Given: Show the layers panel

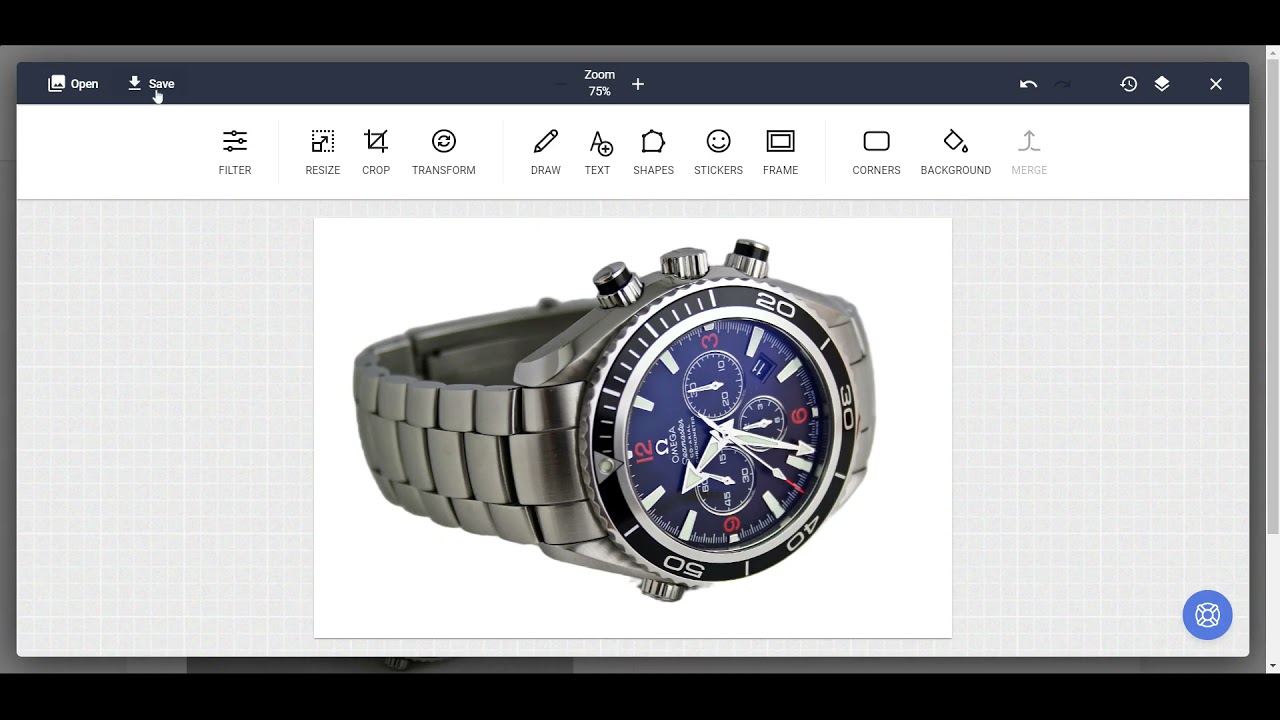Looking at the screenshot, I should (1162, 84).
